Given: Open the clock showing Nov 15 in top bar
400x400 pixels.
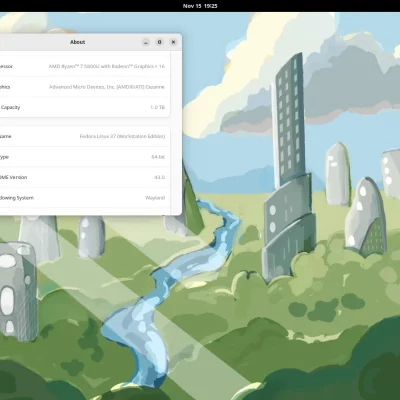Looking at the screenshot, I should pyautogui.click(x=200, y=6).
